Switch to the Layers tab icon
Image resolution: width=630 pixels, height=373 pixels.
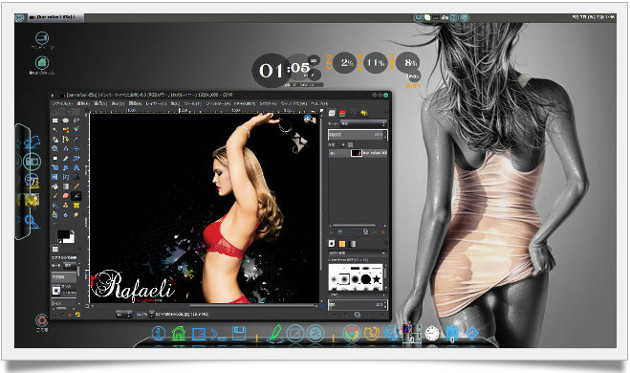tap(332, 113)
